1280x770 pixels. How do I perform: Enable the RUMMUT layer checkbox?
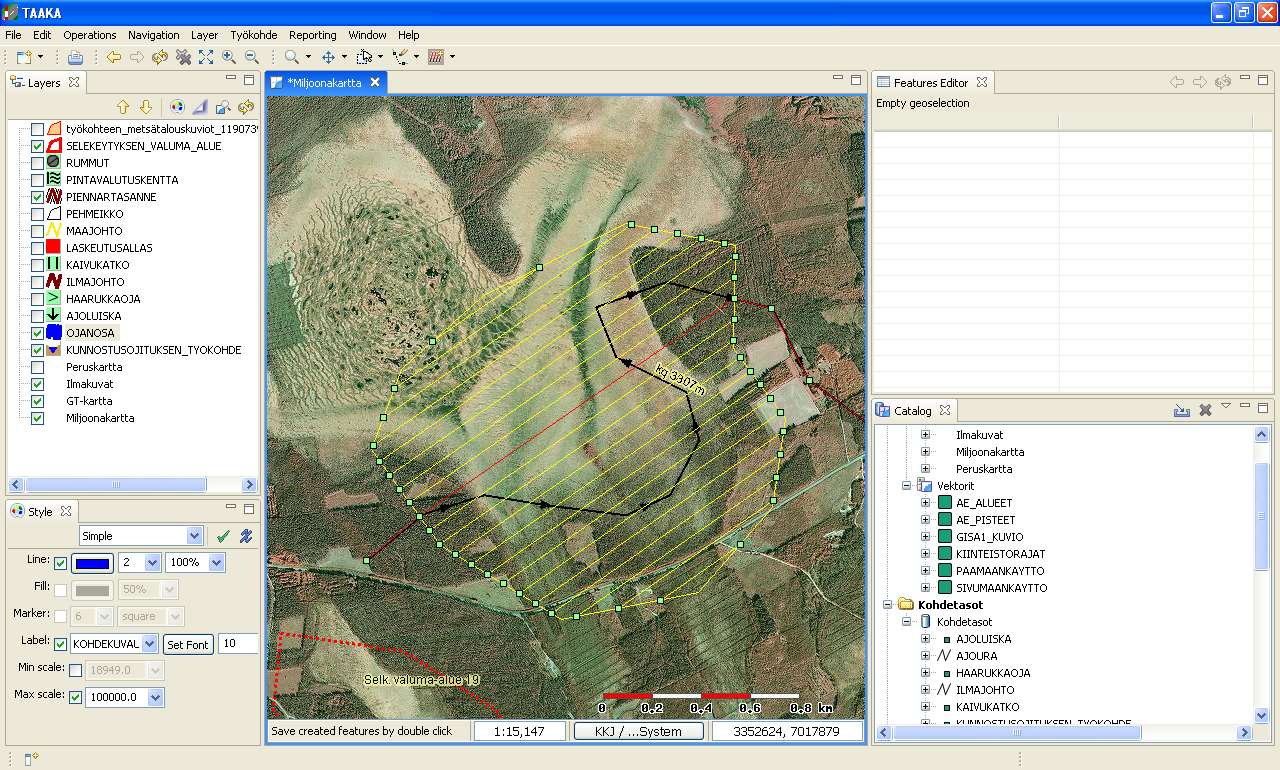tap(37, 163)
